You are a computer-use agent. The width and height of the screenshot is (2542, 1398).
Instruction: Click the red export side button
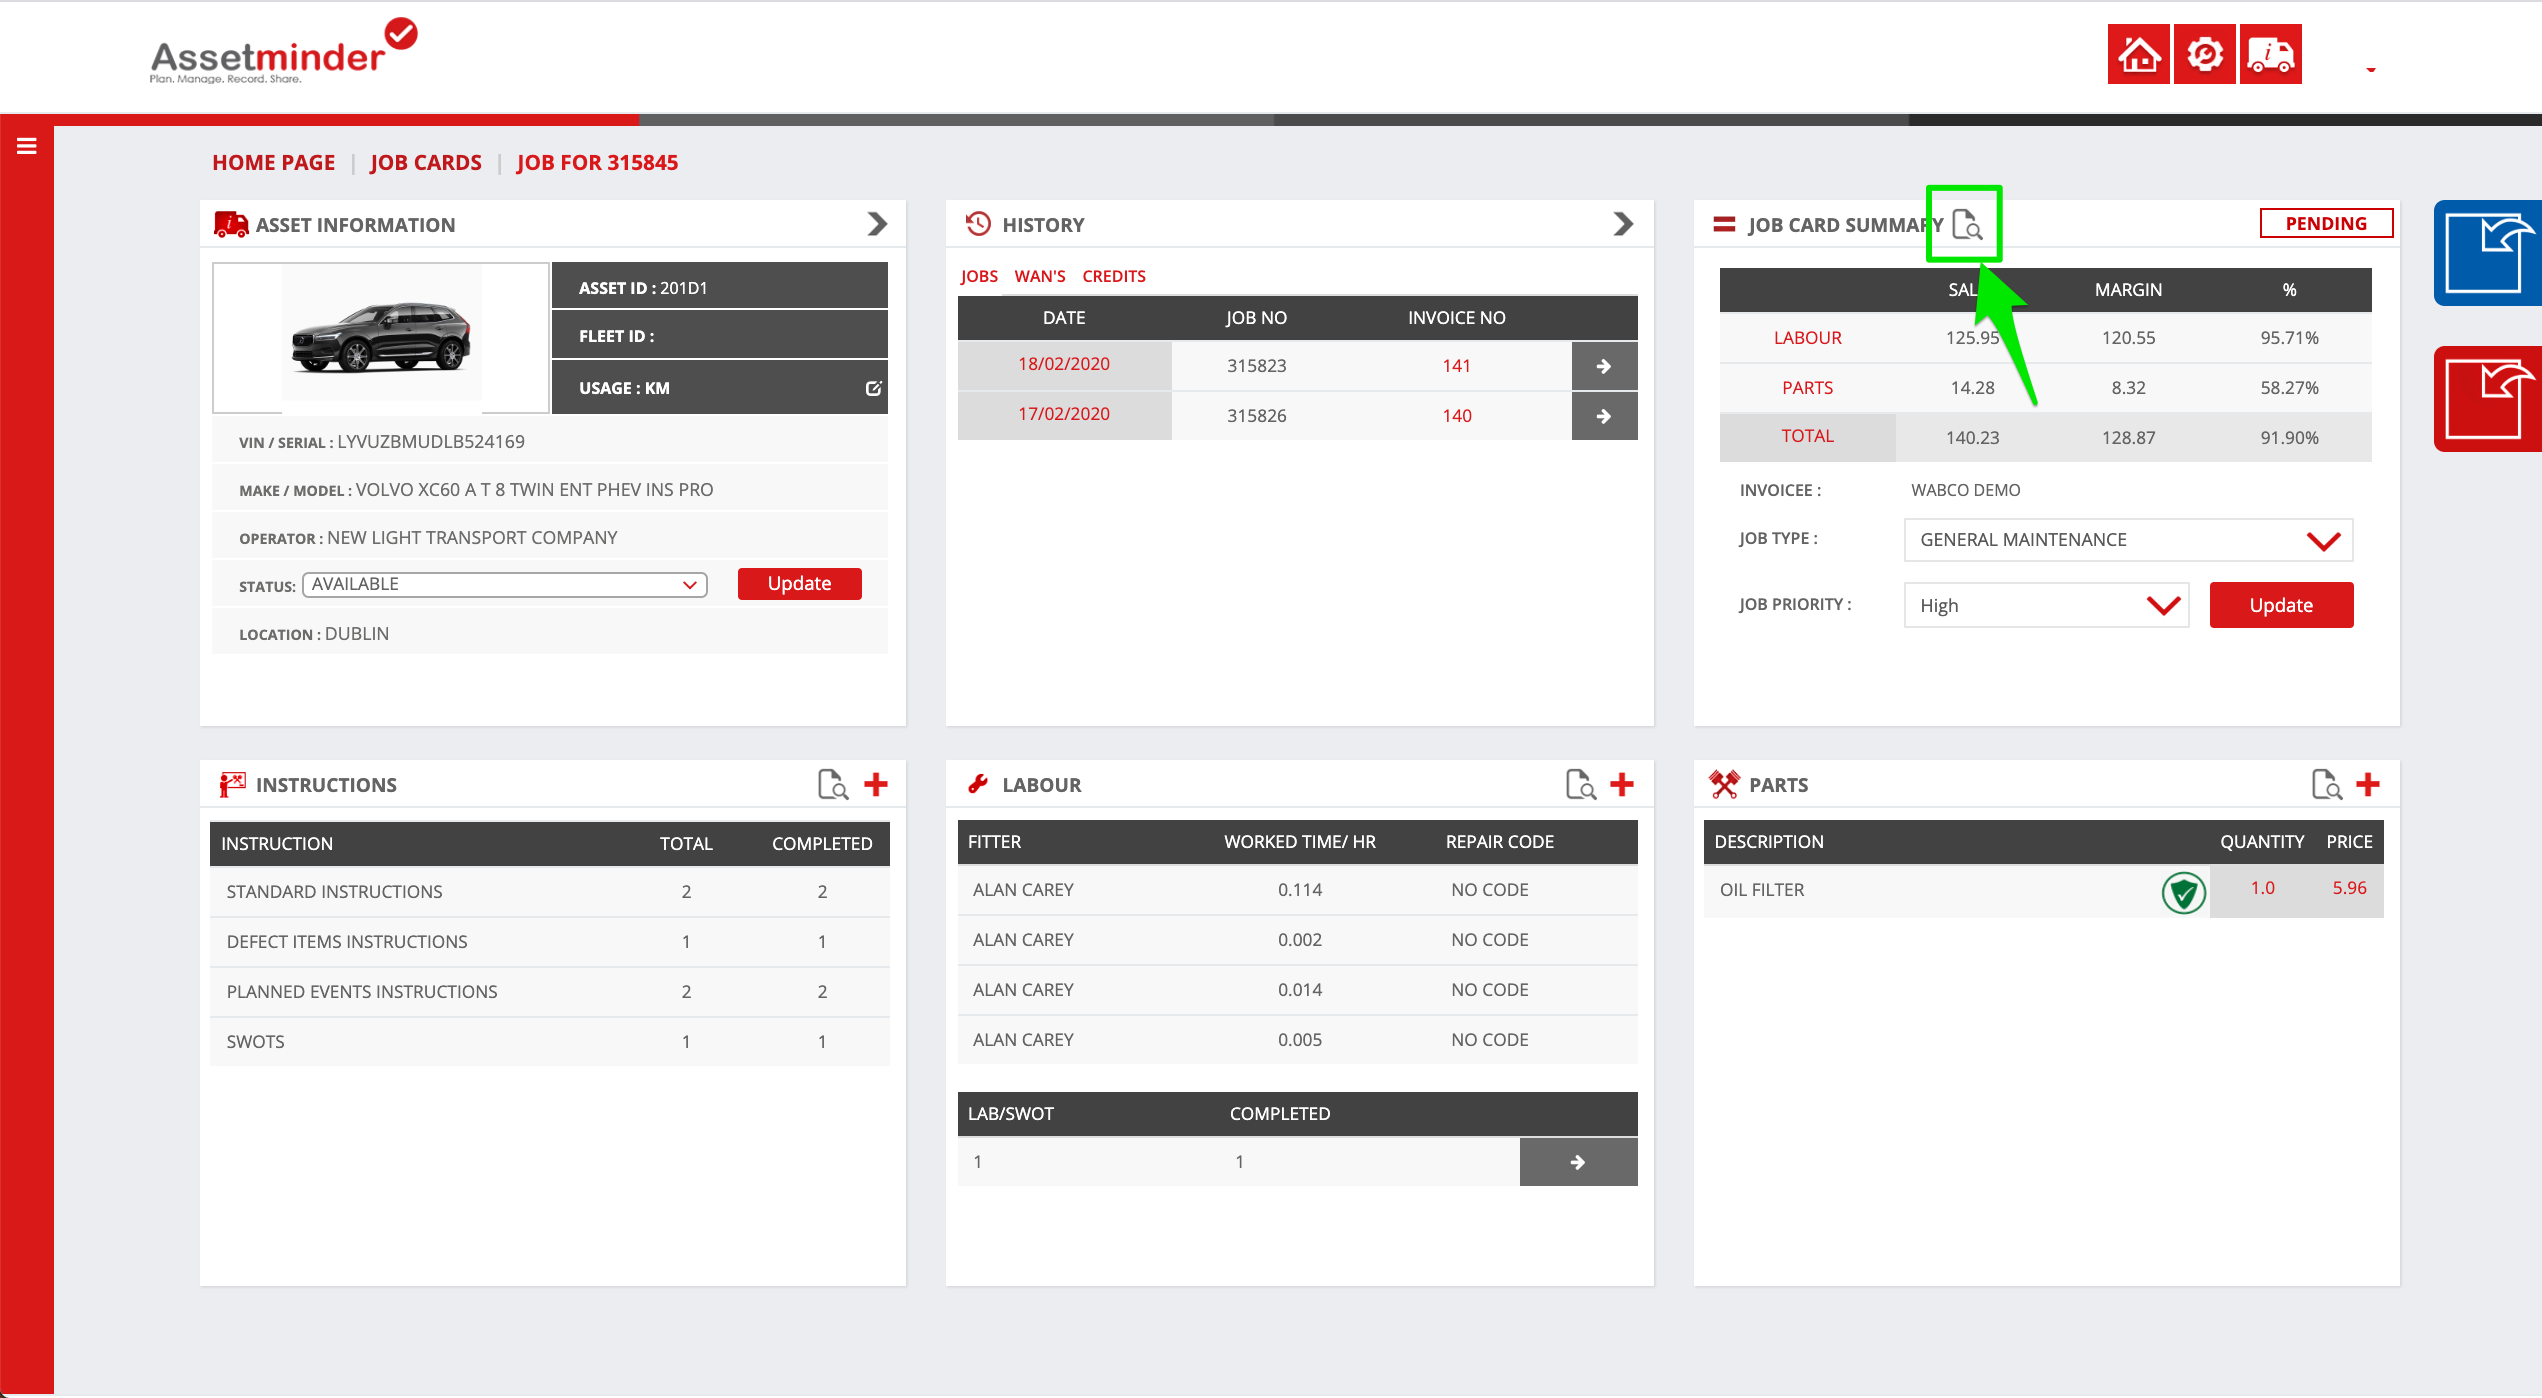tap(2488, 399)
